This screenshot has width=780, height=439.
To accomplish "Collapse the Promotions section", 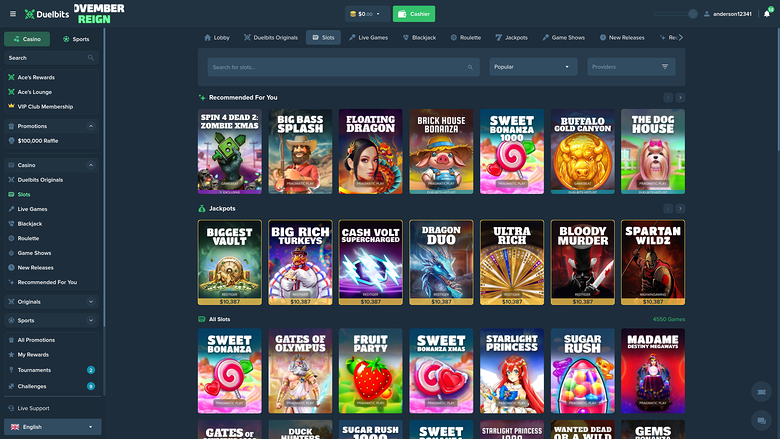I will [x=91, y=126].
